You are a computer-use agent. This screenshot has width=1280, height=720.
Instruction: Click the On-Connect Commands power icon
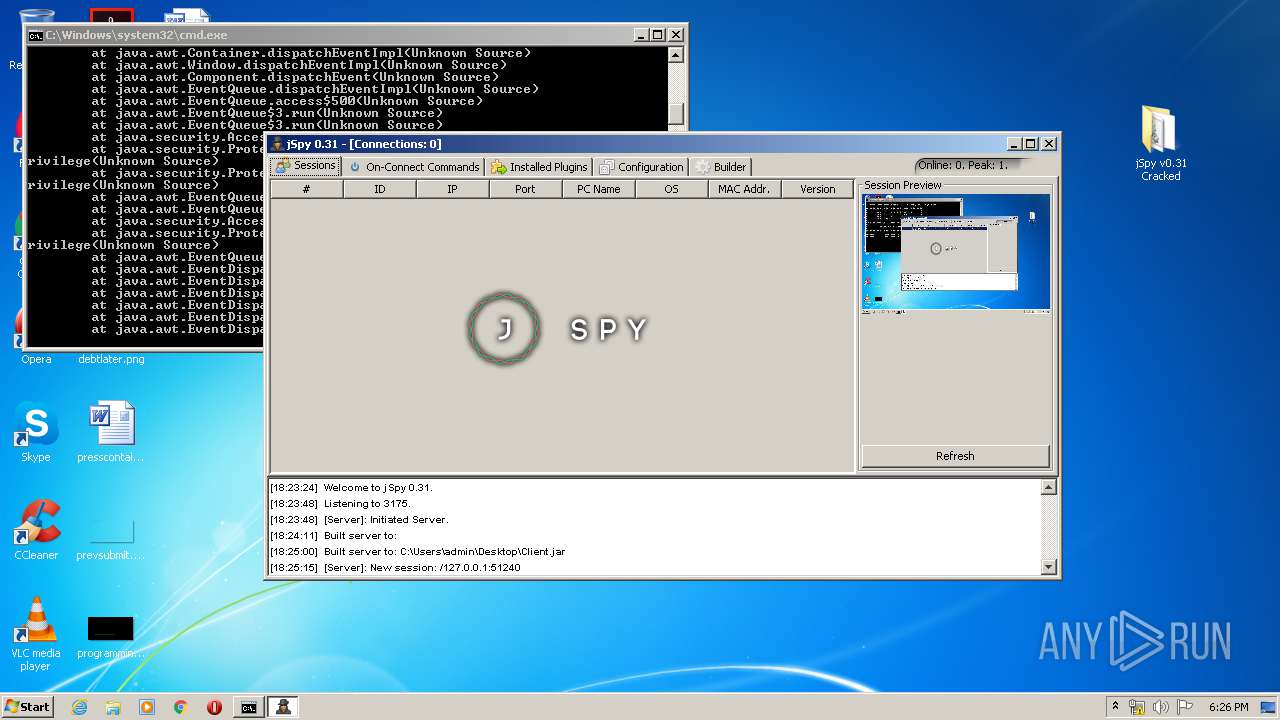pos(355,167)
